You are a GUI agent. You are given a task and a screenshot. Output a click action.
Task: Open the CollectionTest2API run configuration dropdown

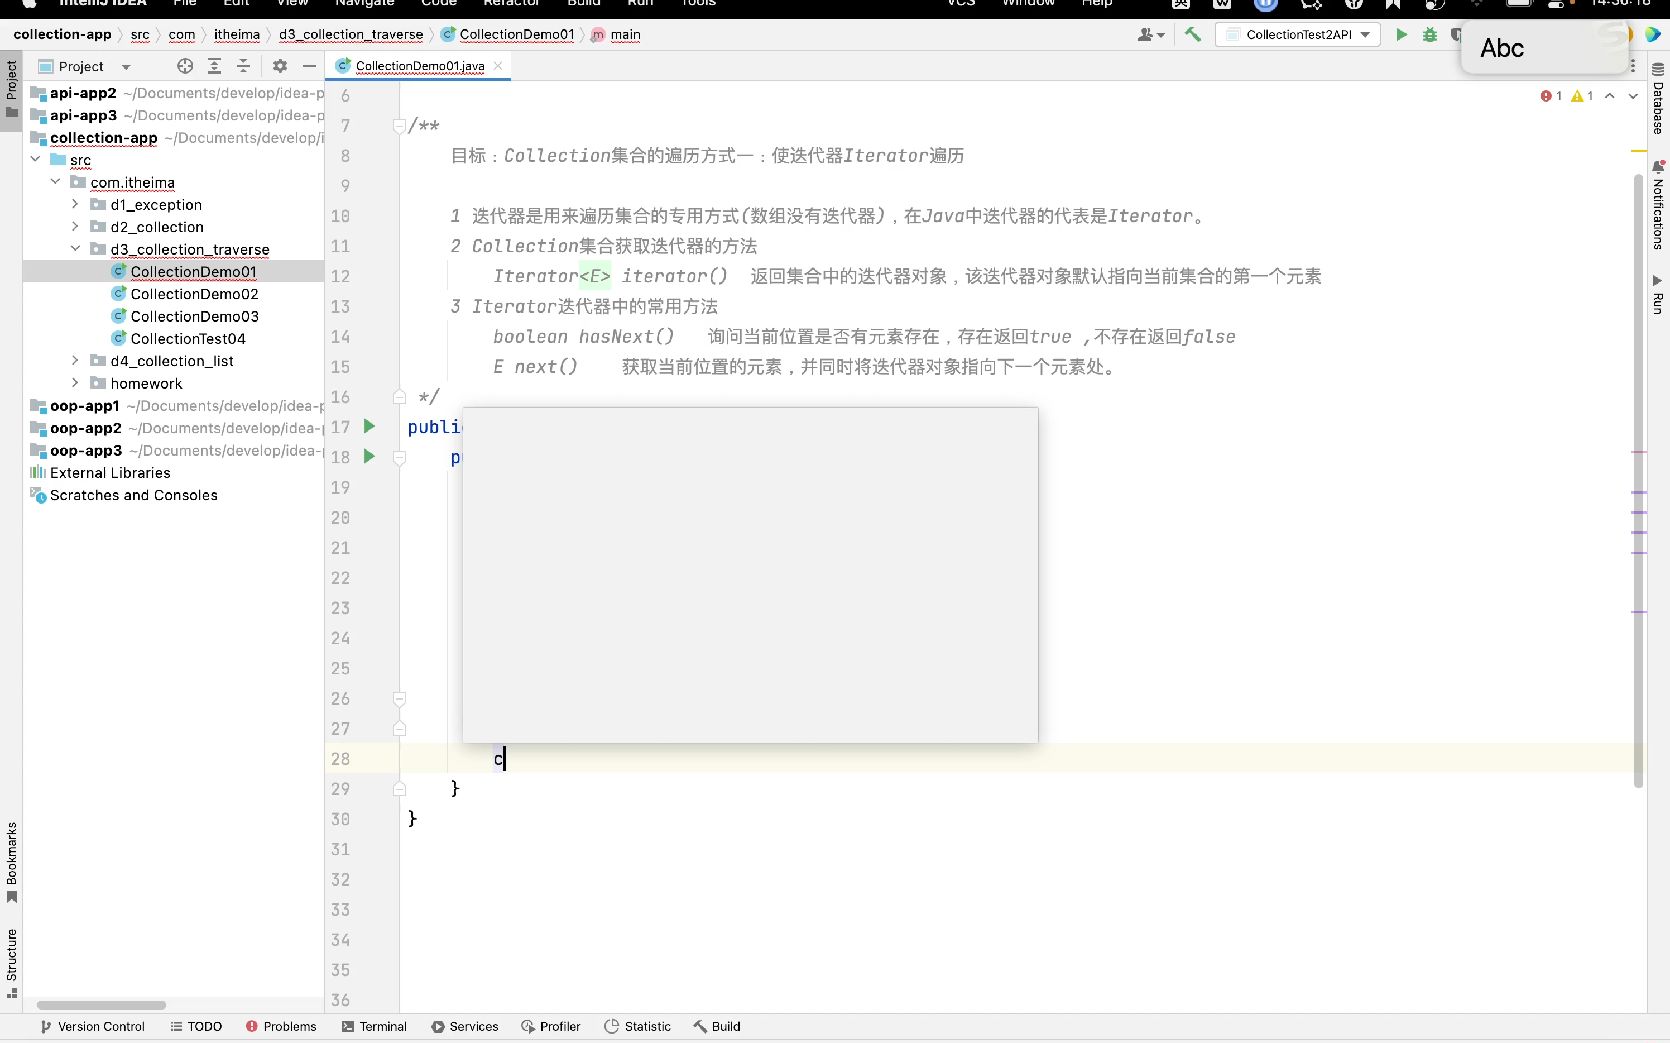pos(1298,34)
